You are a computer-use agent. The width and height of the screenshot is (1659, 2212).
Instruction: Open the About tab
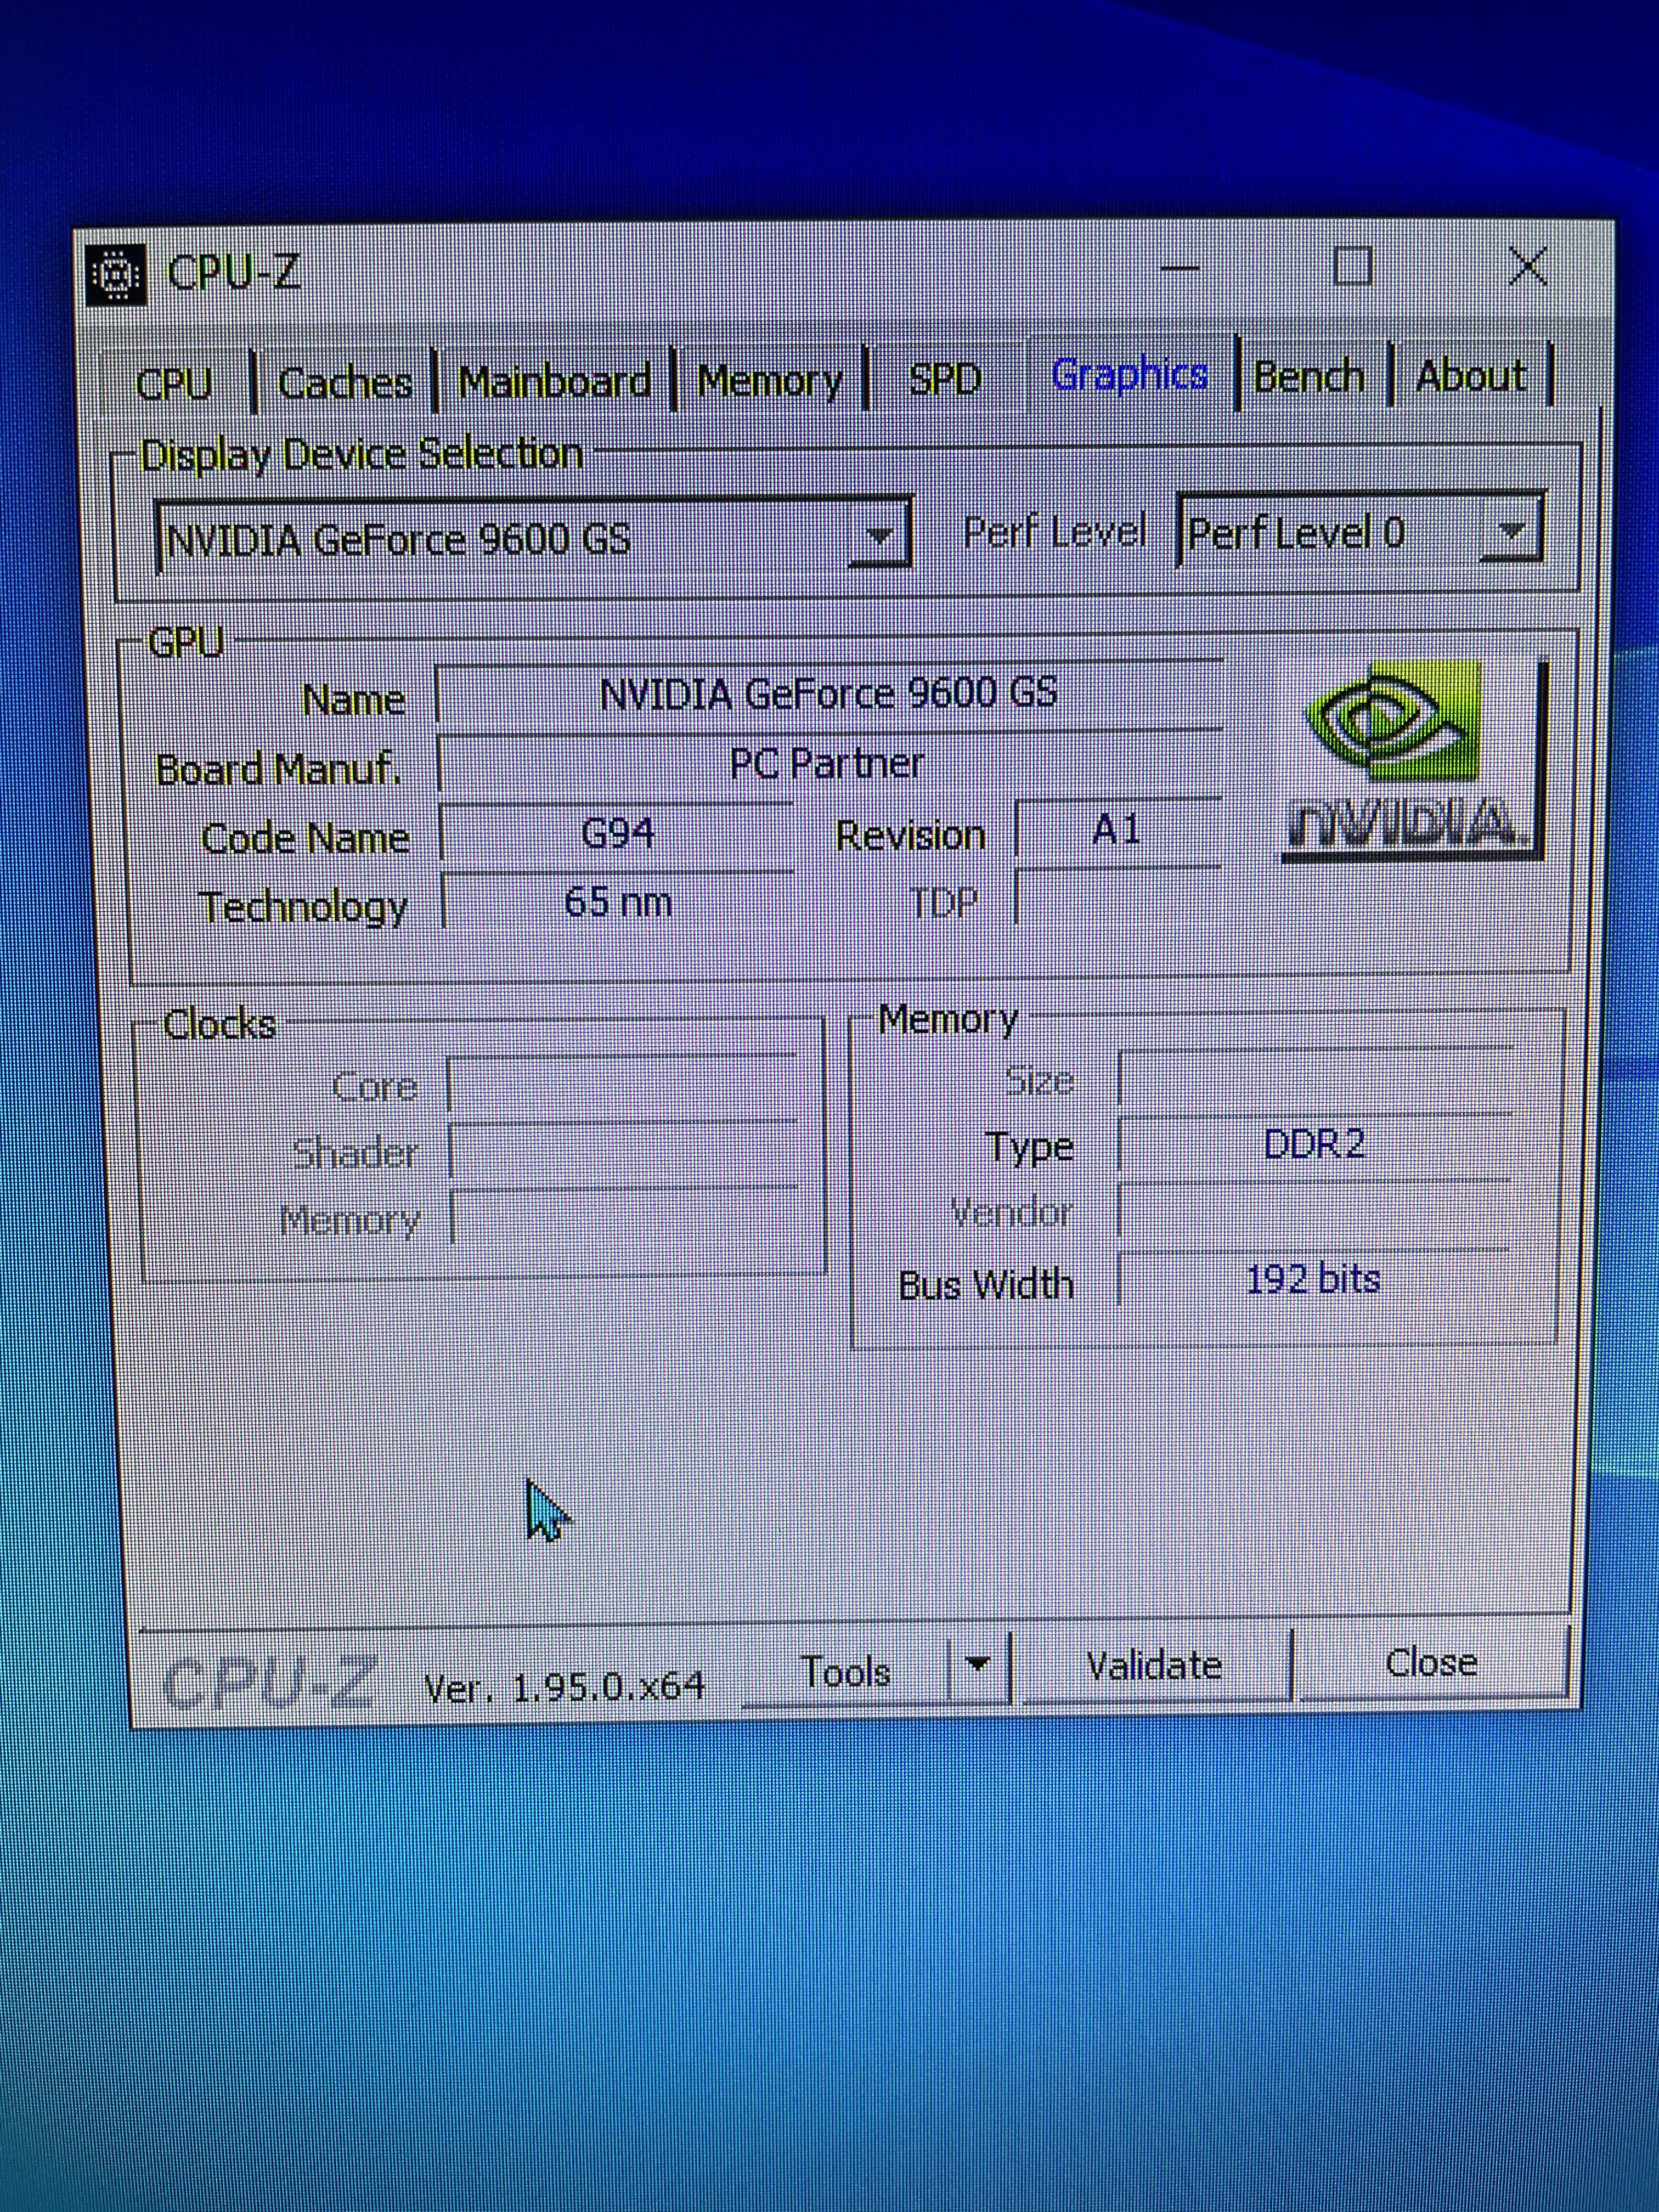coord(1470,376)
